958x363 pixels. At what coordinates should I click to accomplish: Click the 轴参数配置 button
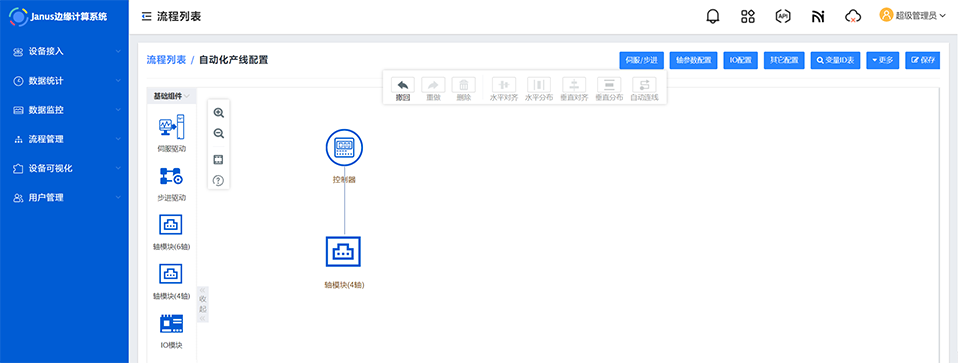pos(693,60)
